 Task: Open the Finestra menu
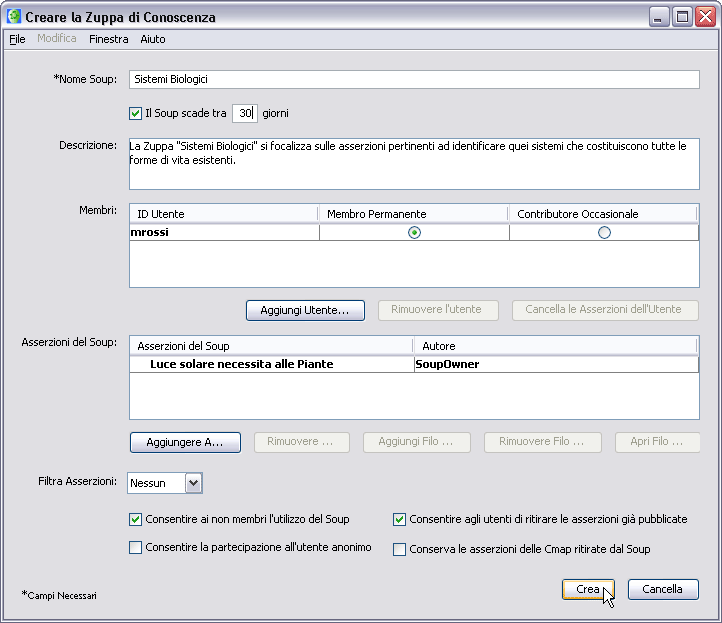click(x=108, y=39)
